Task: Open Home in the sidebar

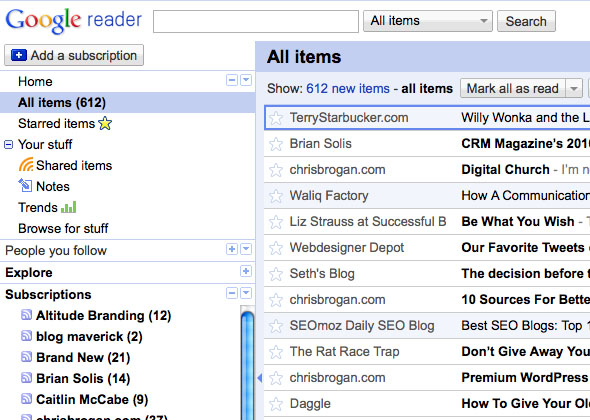Action: [x=35, y=81]
